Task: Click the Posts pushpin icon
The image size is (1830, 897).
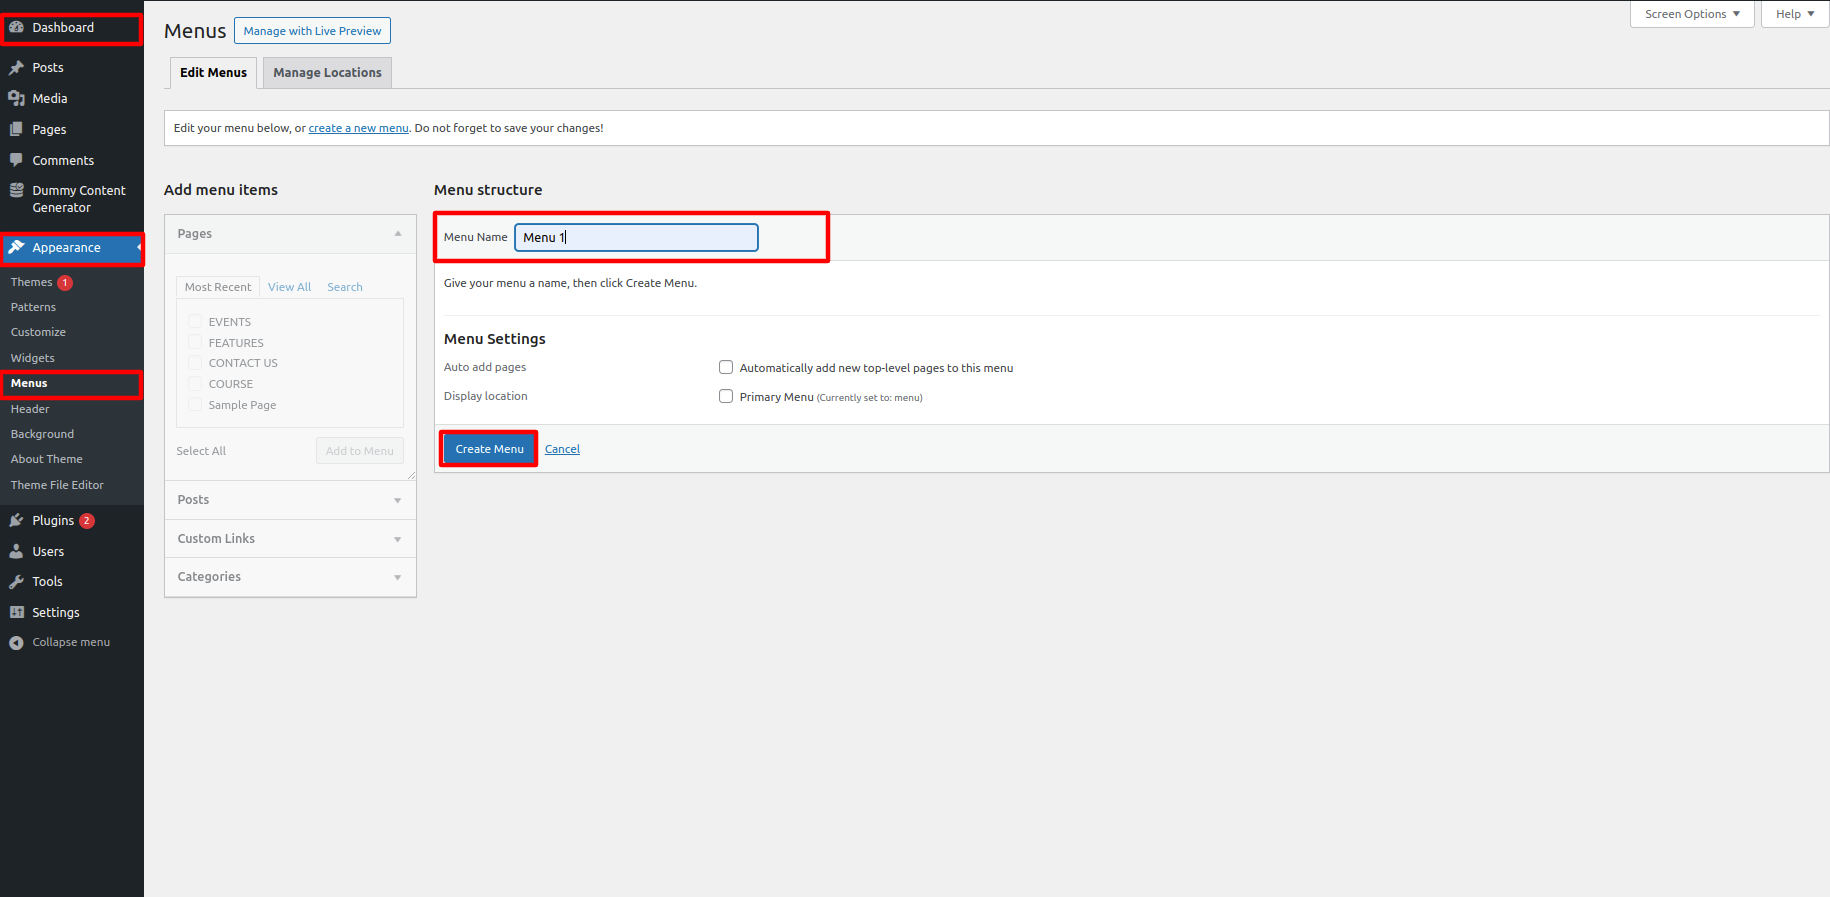Action: pyautogui.click(x=17, y=68)
